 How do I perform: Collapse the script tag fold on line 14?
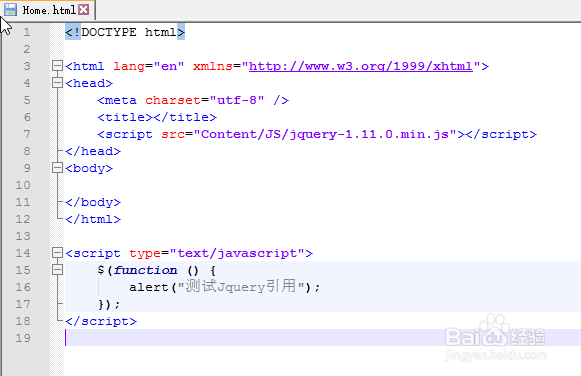click(x=57, y=253)
